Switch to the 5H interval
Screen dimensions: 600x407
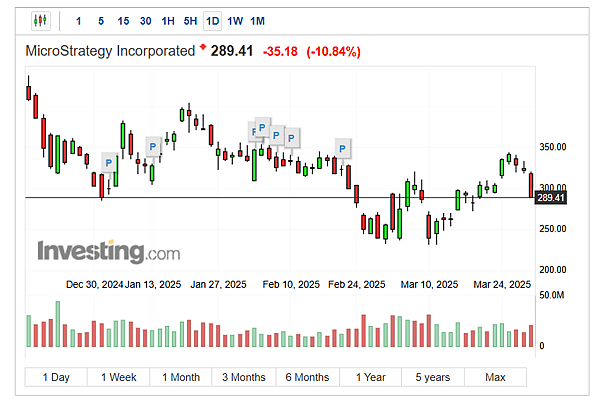tap(190, 21)
